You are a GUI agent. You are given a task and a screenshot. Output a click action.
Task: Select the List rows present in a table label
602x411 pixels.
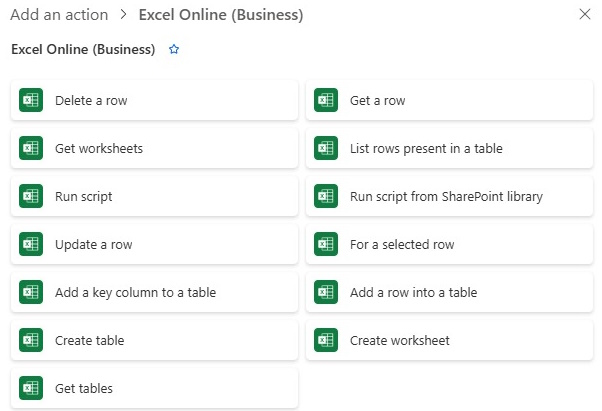tap(426, 149)
